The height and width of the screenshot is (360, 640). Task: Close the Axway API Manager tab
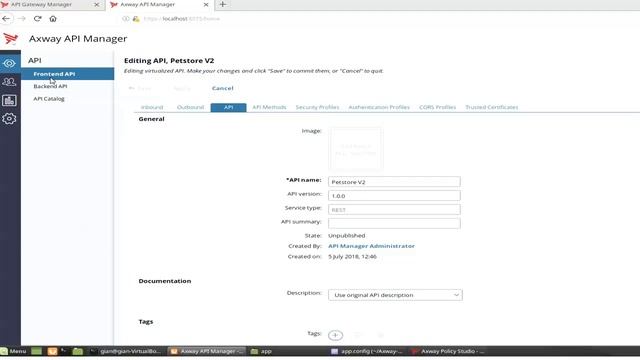206,4
